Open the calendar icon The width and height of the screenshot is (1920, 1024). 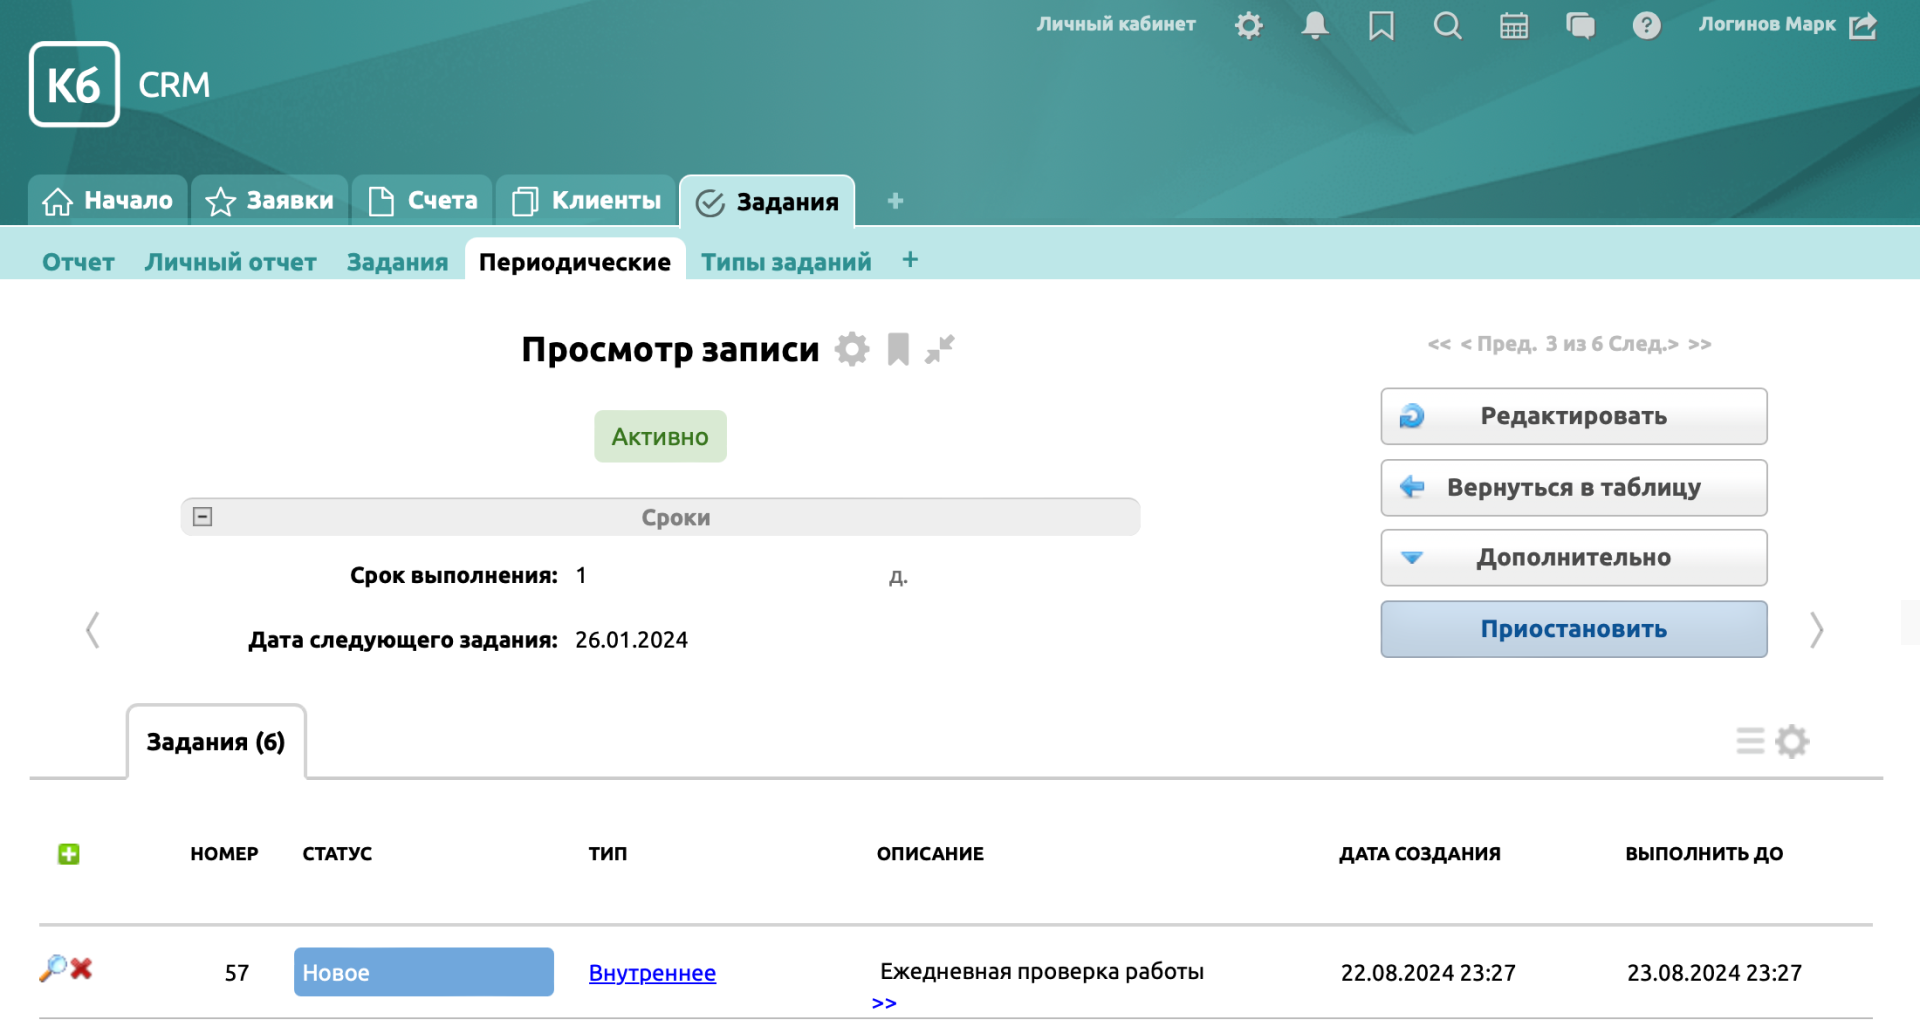point(1513,25)
